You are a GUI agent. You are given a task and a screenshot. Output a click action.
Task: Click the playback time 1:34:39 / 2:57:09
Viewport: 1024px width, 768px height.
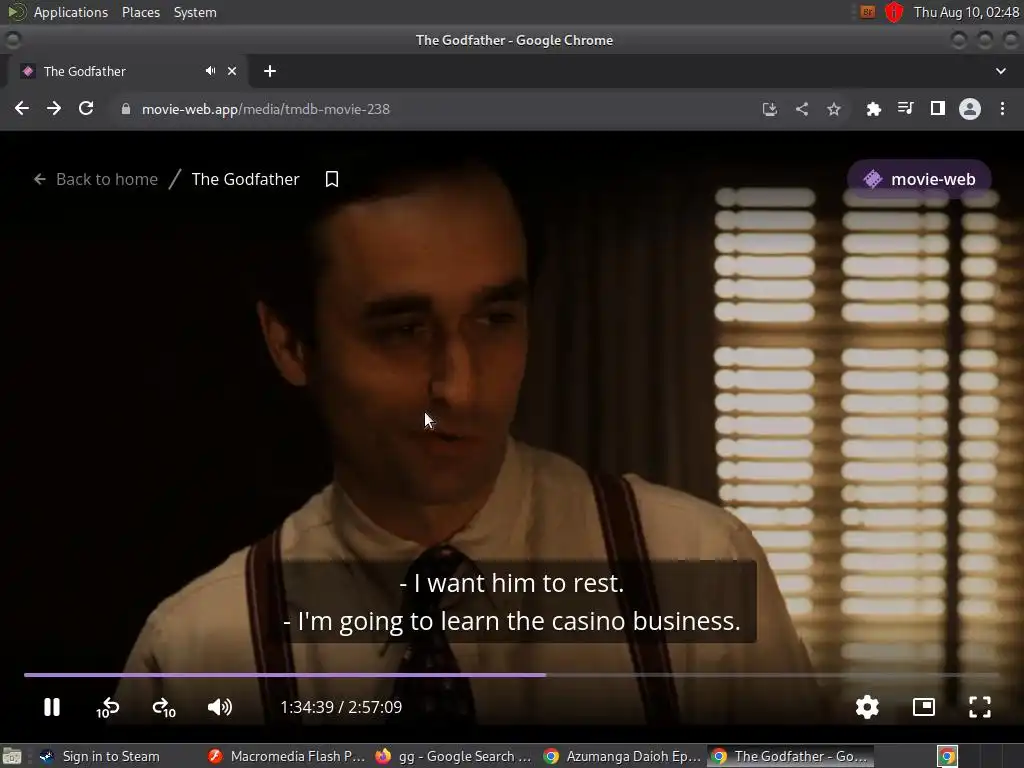coord(341,707)
